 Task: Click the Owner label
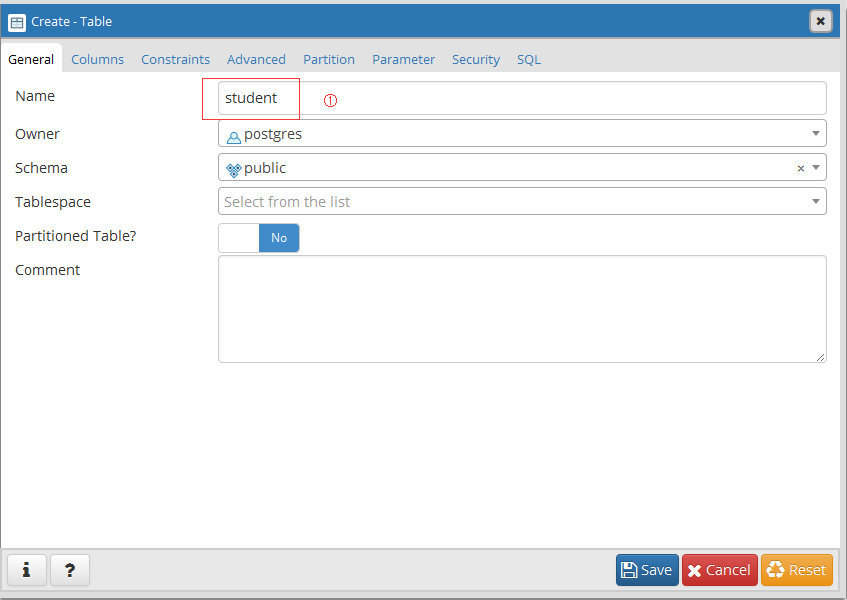37,134
